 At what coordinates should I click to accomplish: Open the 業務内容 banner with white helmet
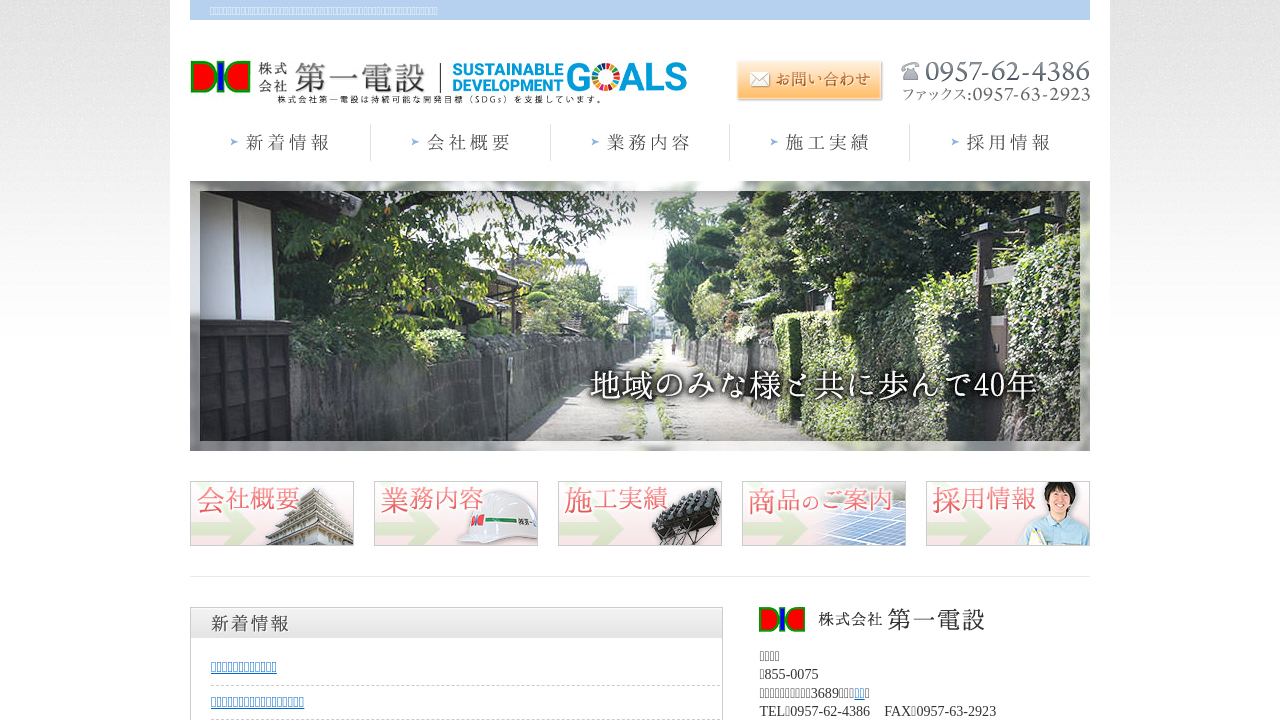(x=456, y=513)
